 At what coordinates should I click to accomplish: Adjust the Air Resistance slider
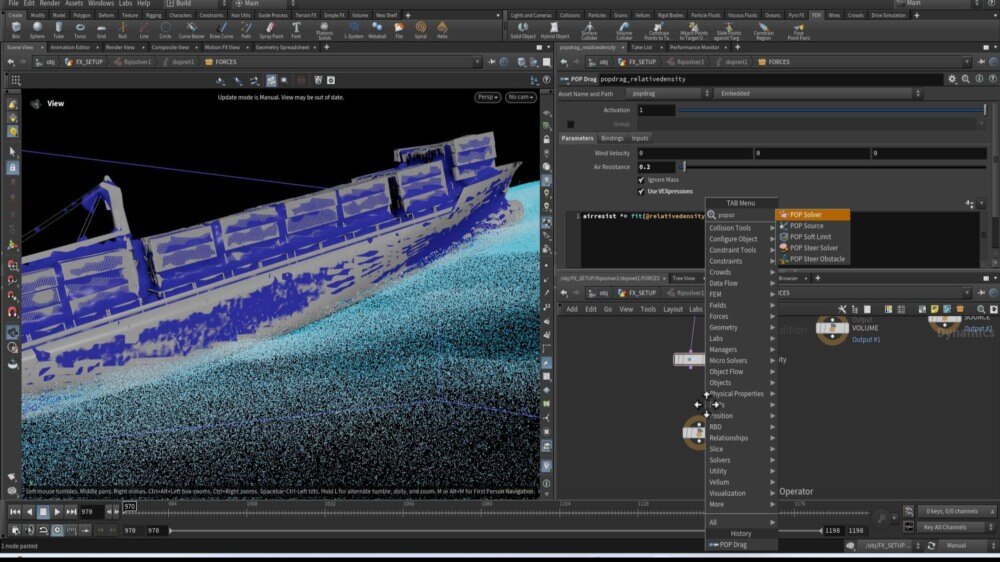click(x=831, y=167)
